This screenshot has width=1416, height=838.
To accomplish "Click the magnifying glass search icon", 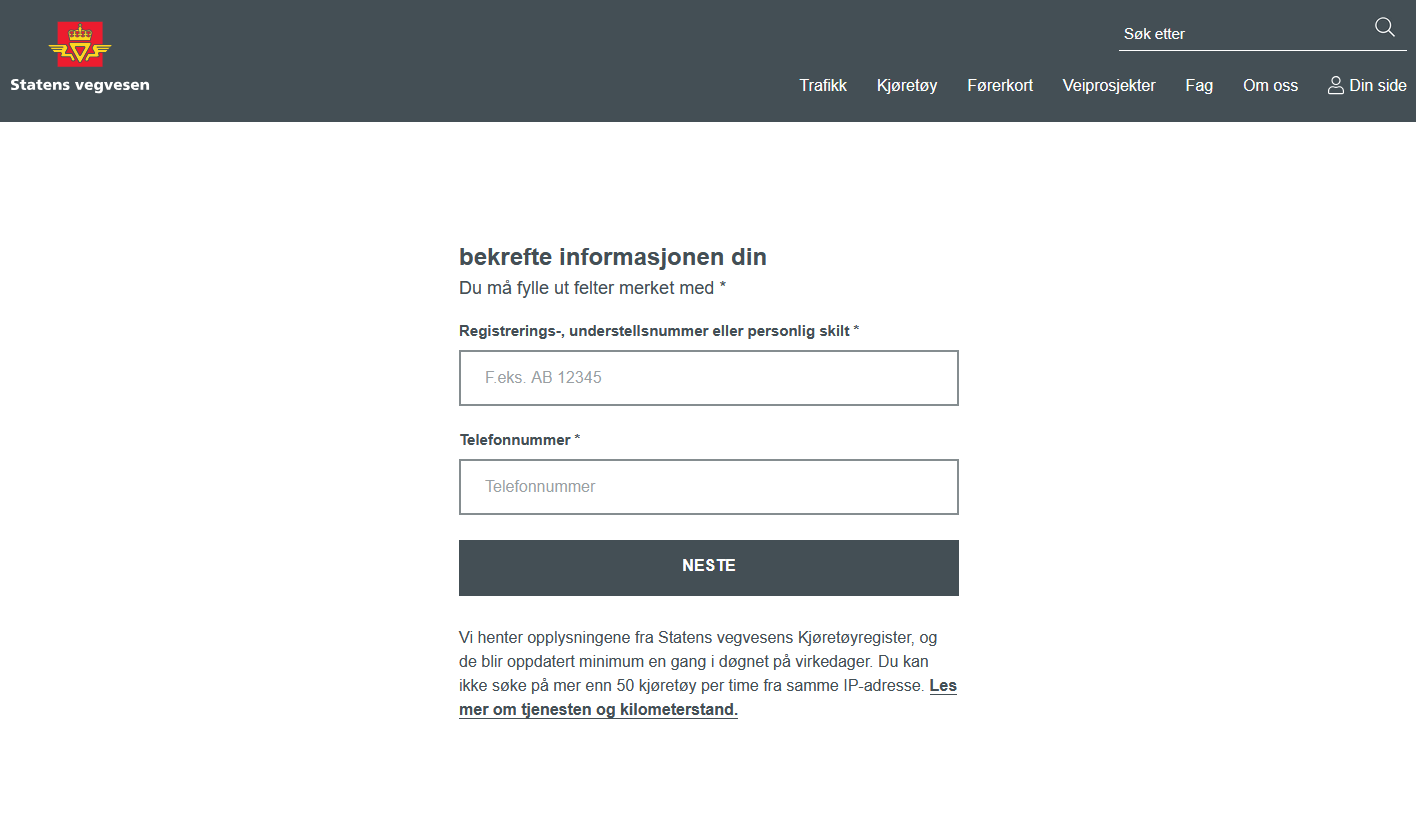I will pos(1384,28).
